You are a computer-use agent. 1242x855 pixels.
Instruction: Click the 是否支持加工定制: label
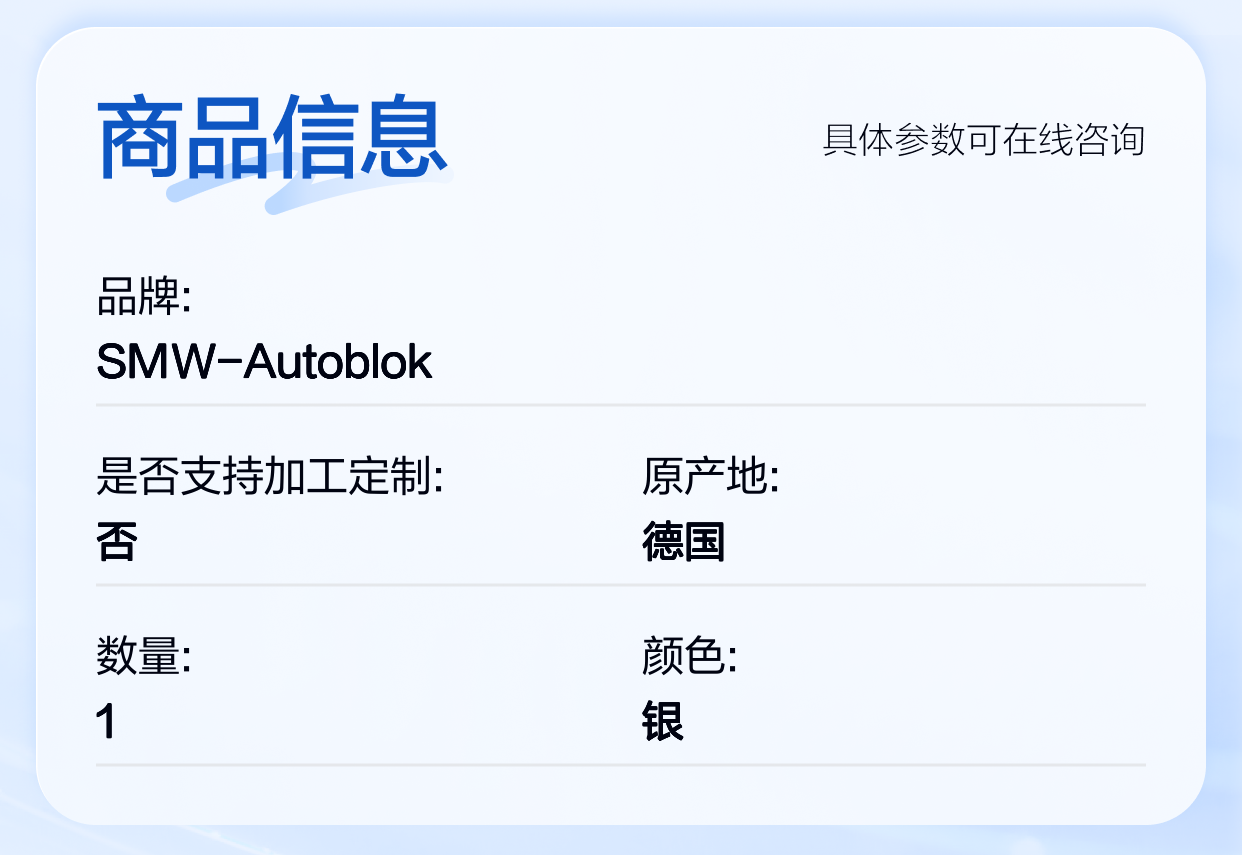pyautogui.click(x=269, y=478)
